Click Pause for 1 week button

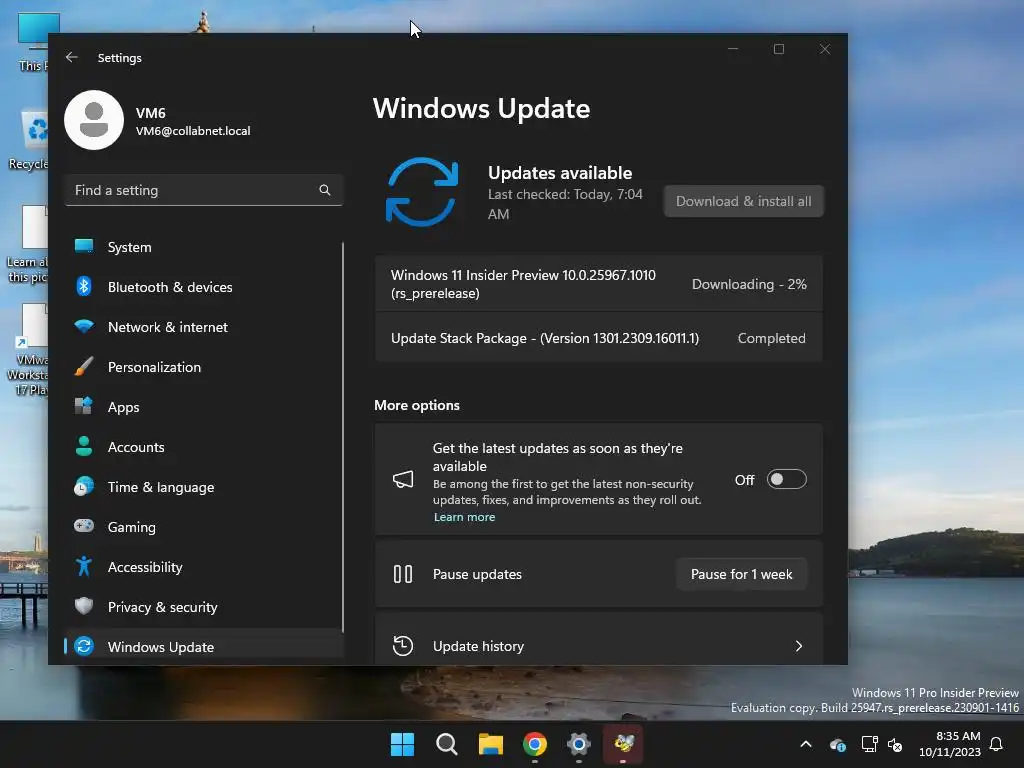742,574
